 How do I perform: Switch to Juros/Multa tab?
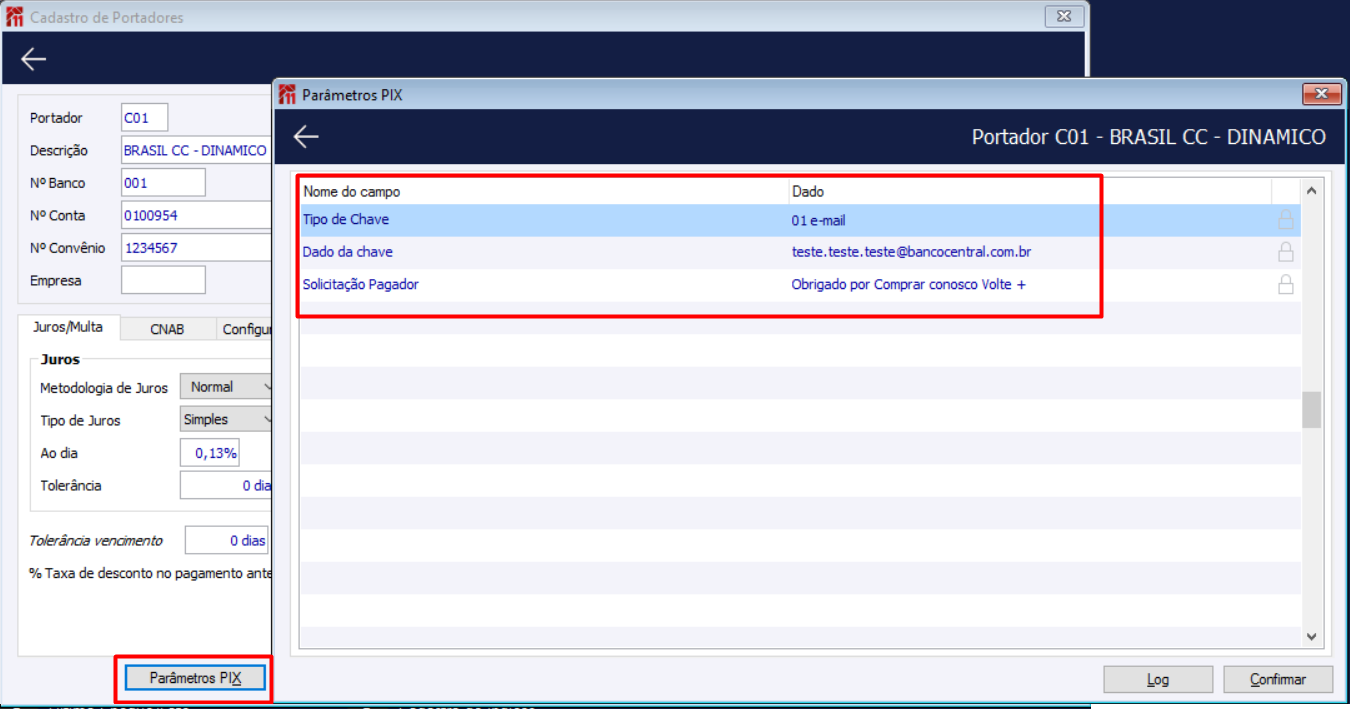tap(68, 328)
